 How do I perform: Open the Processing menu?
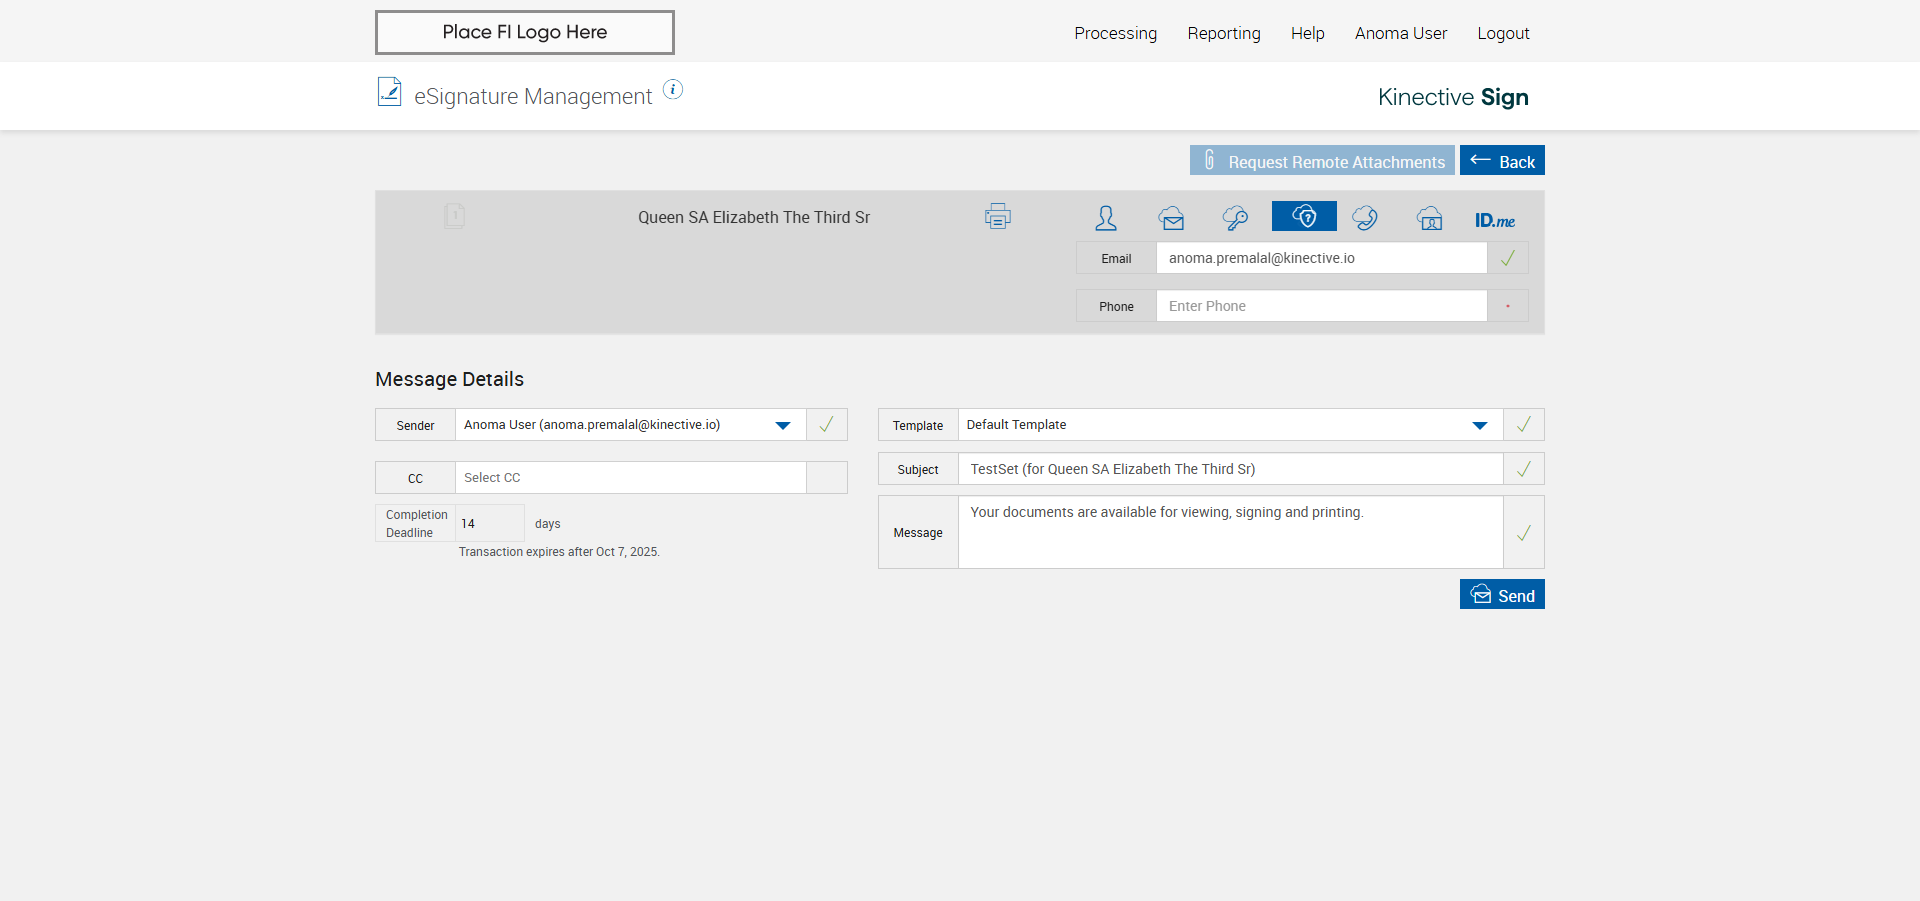[x=1115, y=33]
